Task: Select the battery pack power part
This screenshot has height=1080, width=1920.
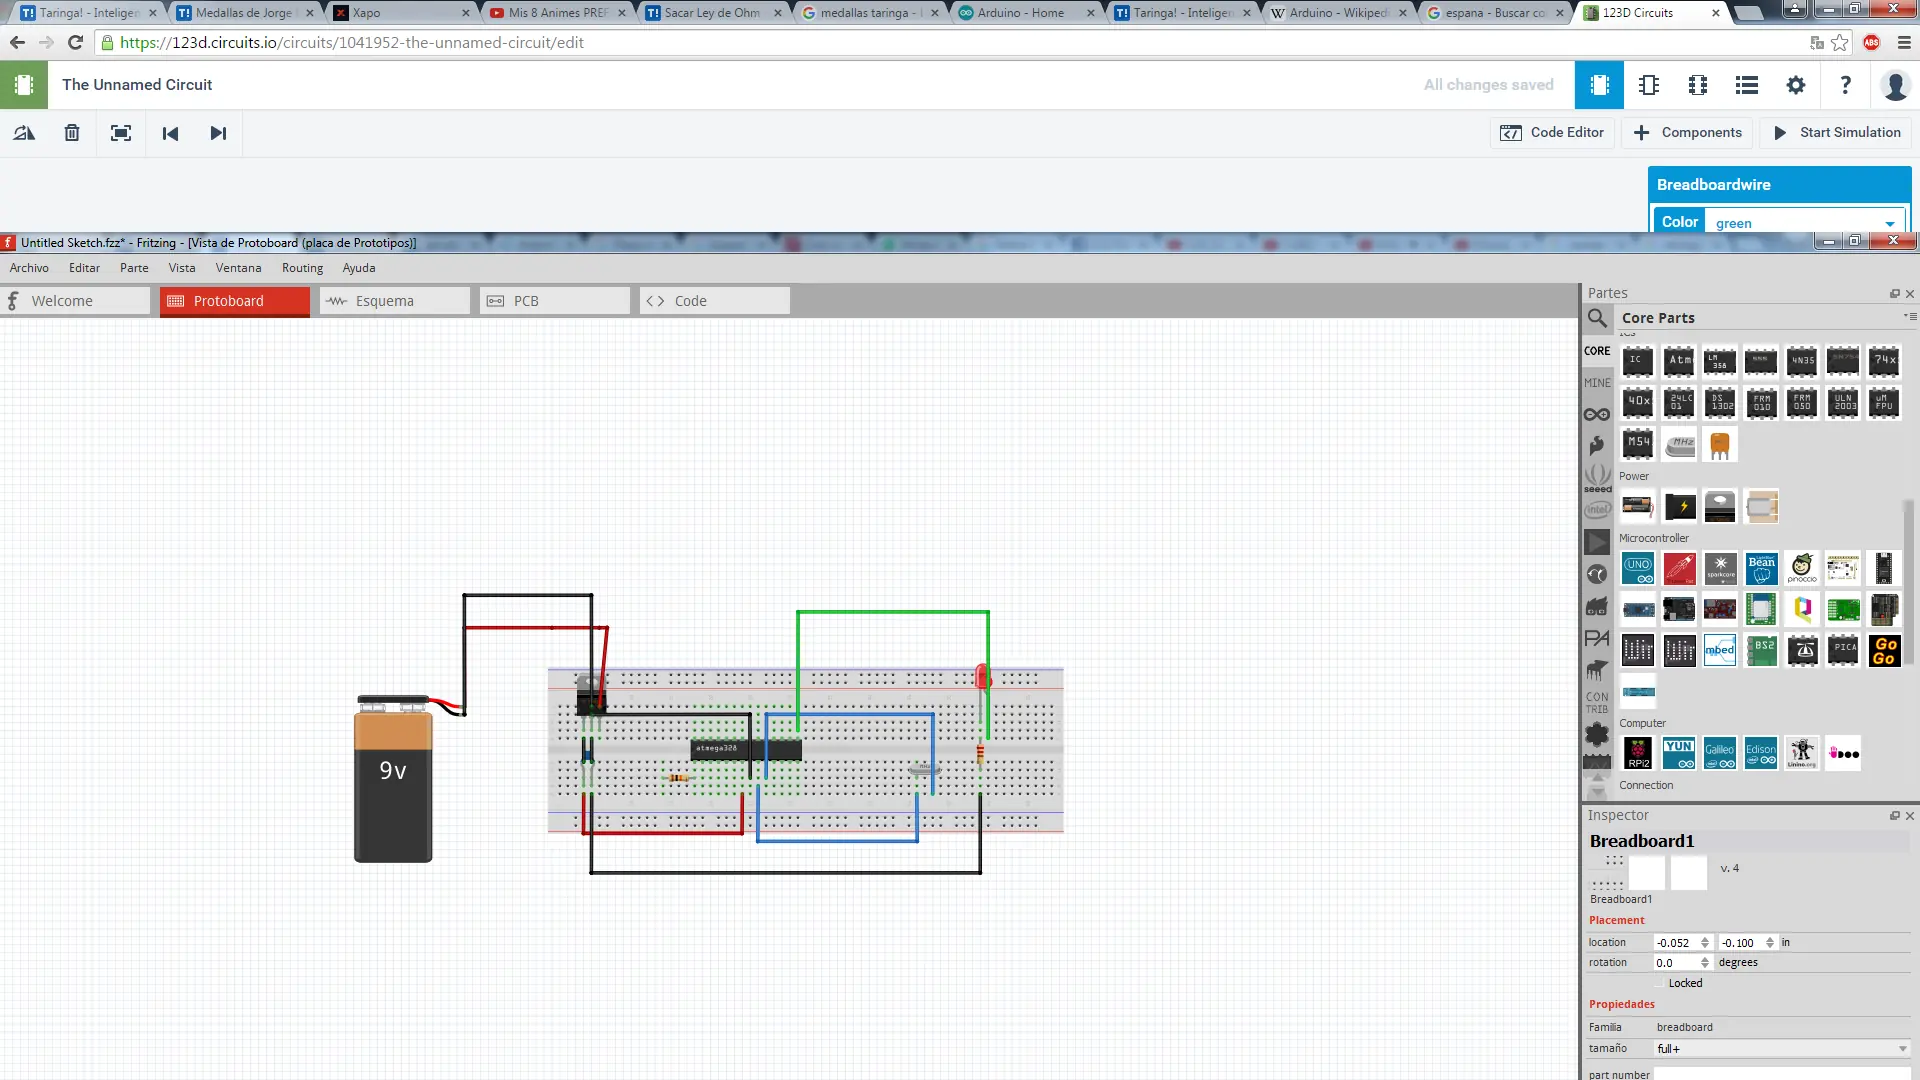Action: [1638, 507]
